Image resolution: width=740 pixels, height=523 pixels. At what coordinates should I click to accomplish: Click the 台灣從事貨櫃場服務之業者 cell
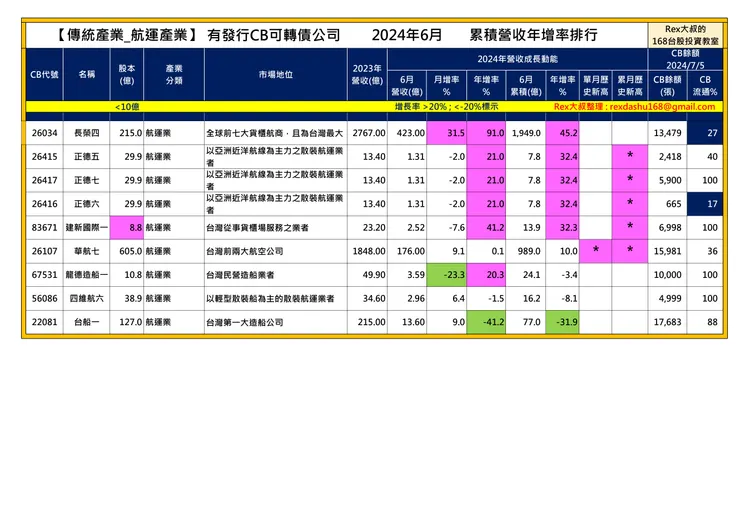tap(276, 228)
